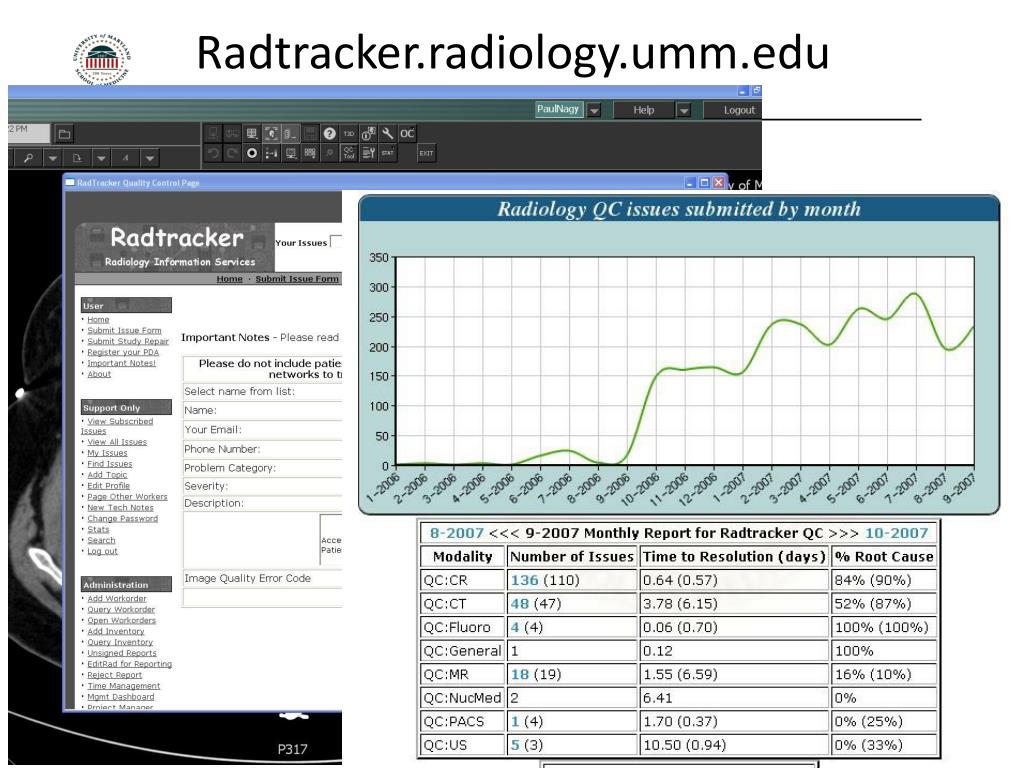Click Page Other Workers link

tap(127, 497)
